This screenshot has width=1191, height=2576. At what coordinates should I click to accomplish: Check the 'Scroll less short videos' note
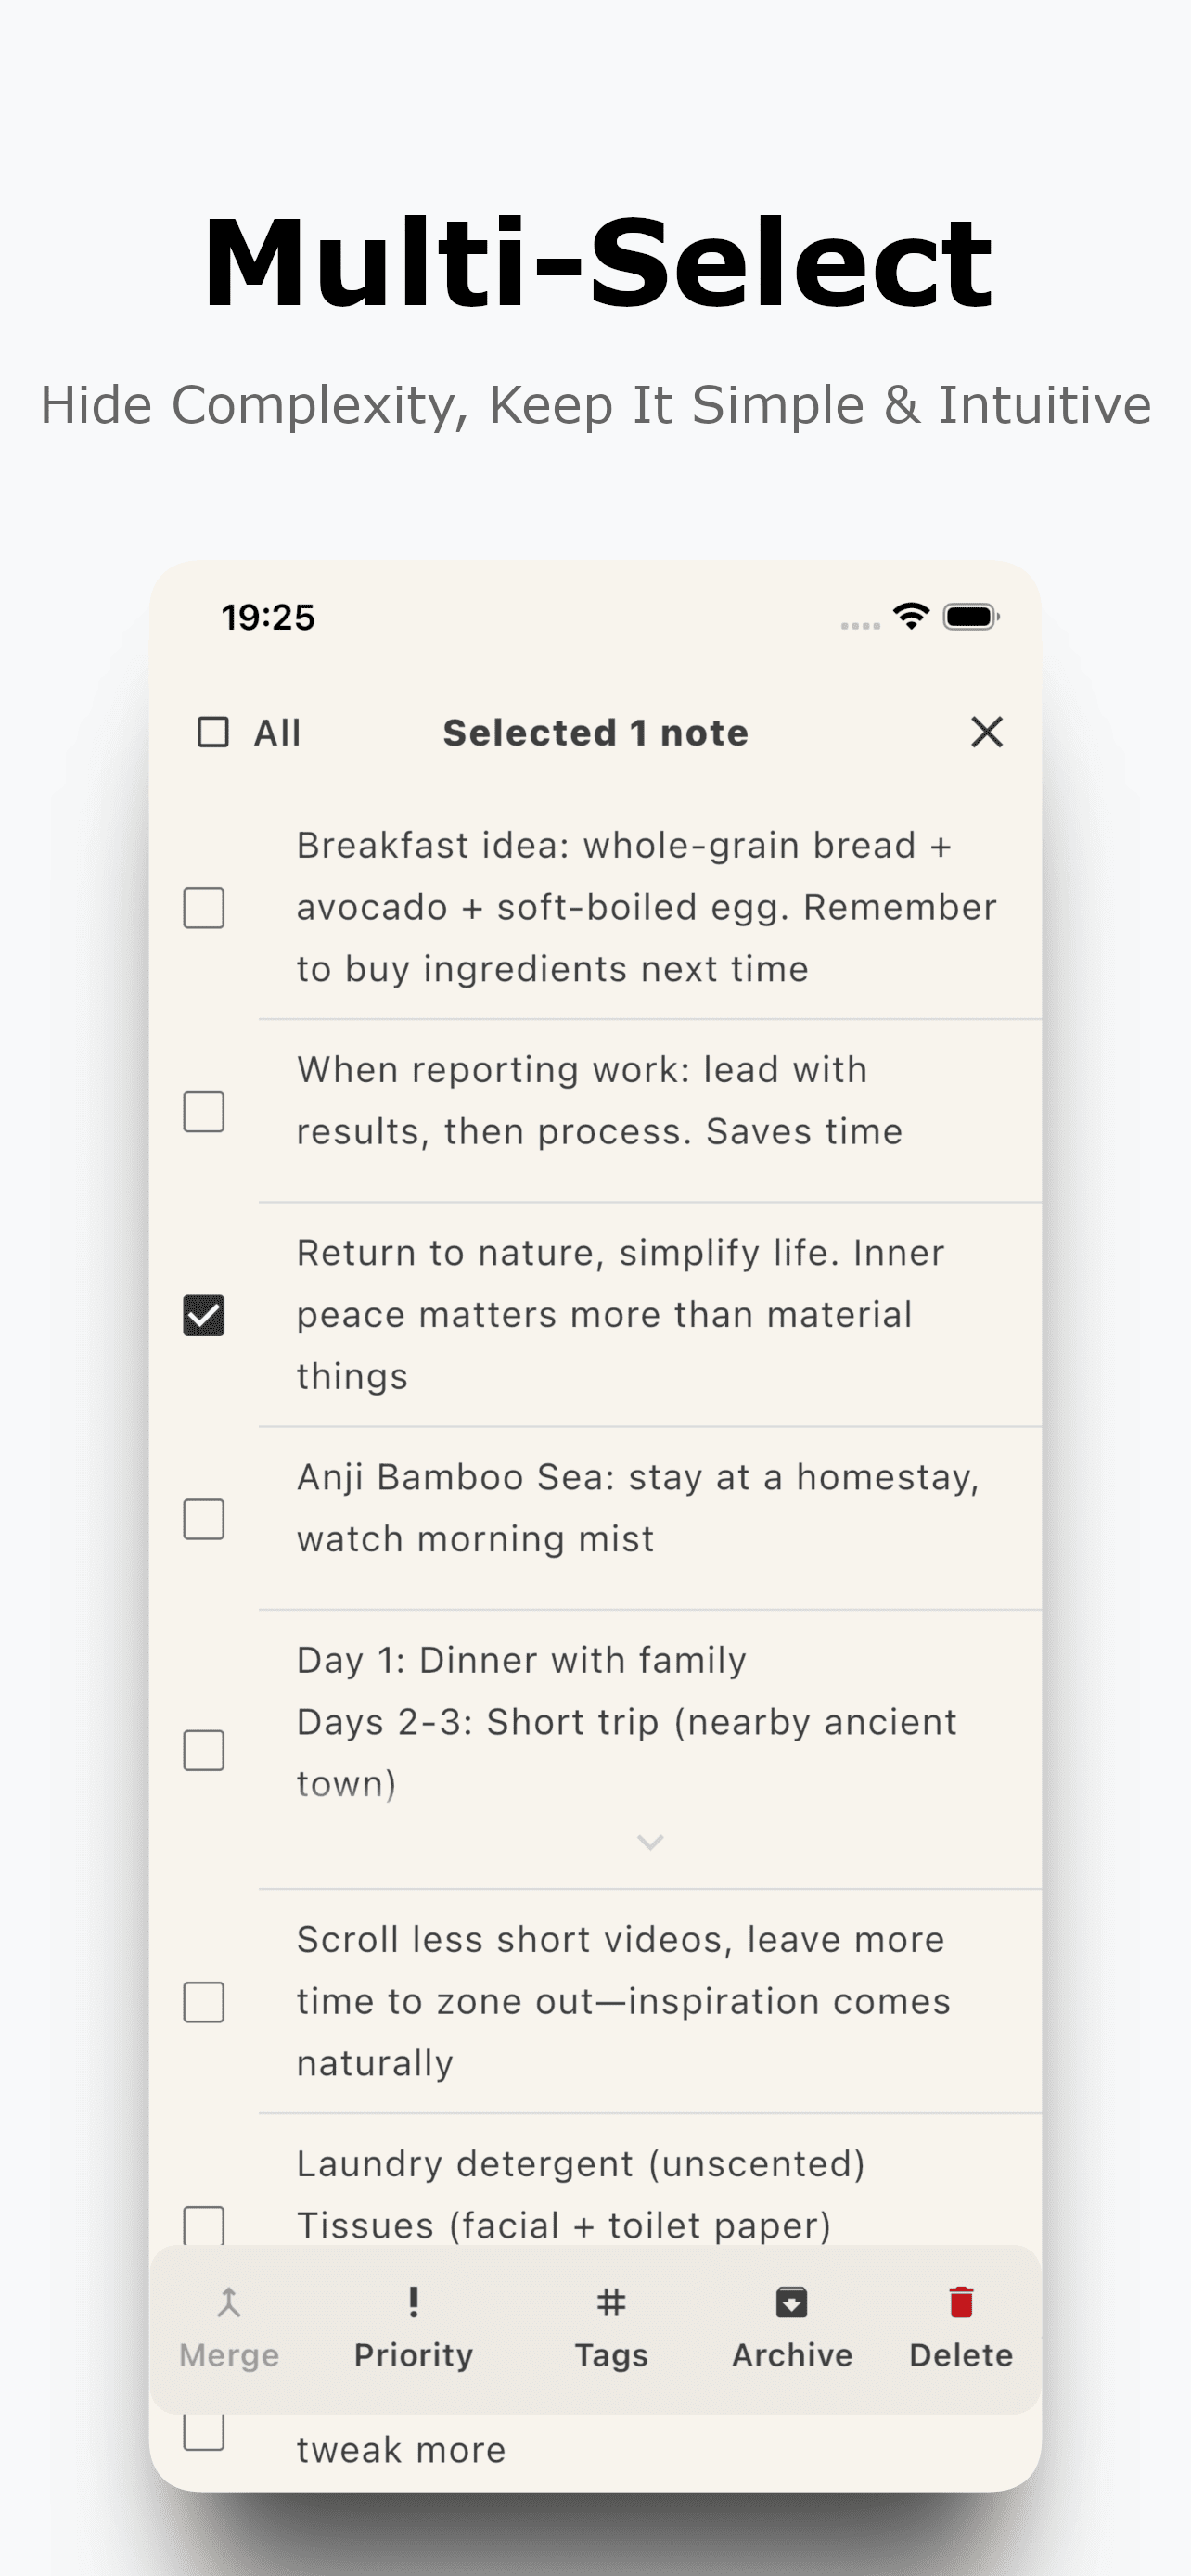click(204, 2001)
